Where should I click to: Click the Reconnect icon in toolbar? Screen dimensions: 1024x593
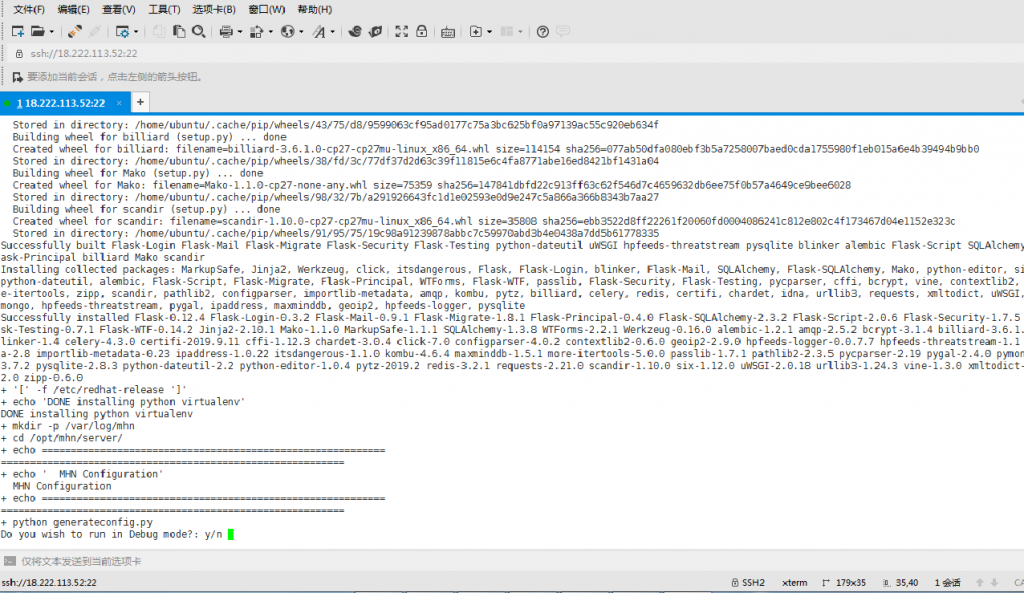point(75,31)
